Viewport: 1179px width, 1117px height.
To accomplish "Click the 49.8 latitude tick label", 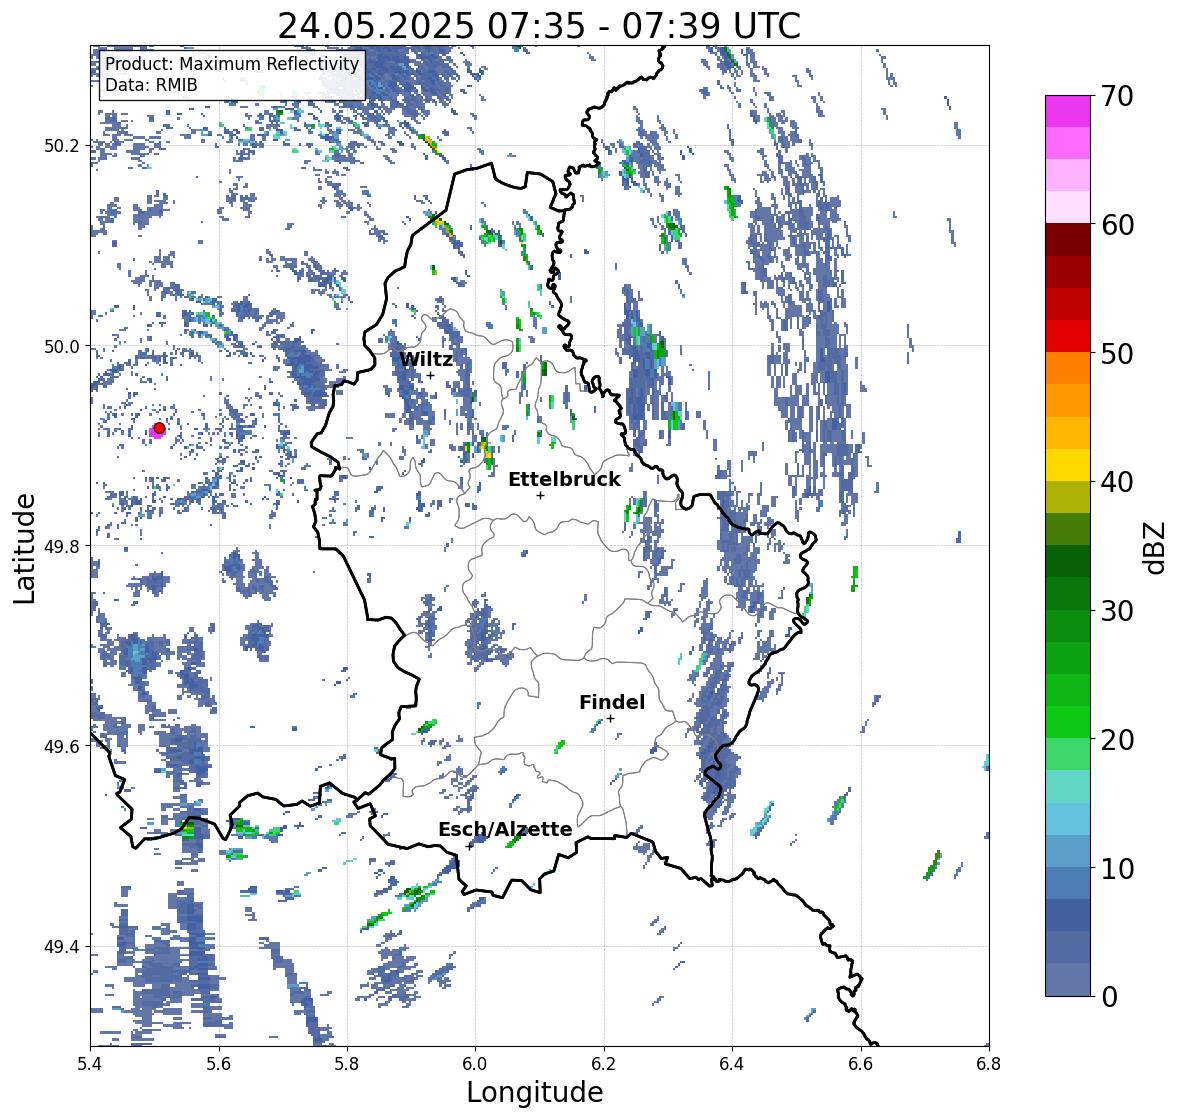I will [x=62, y=546].
